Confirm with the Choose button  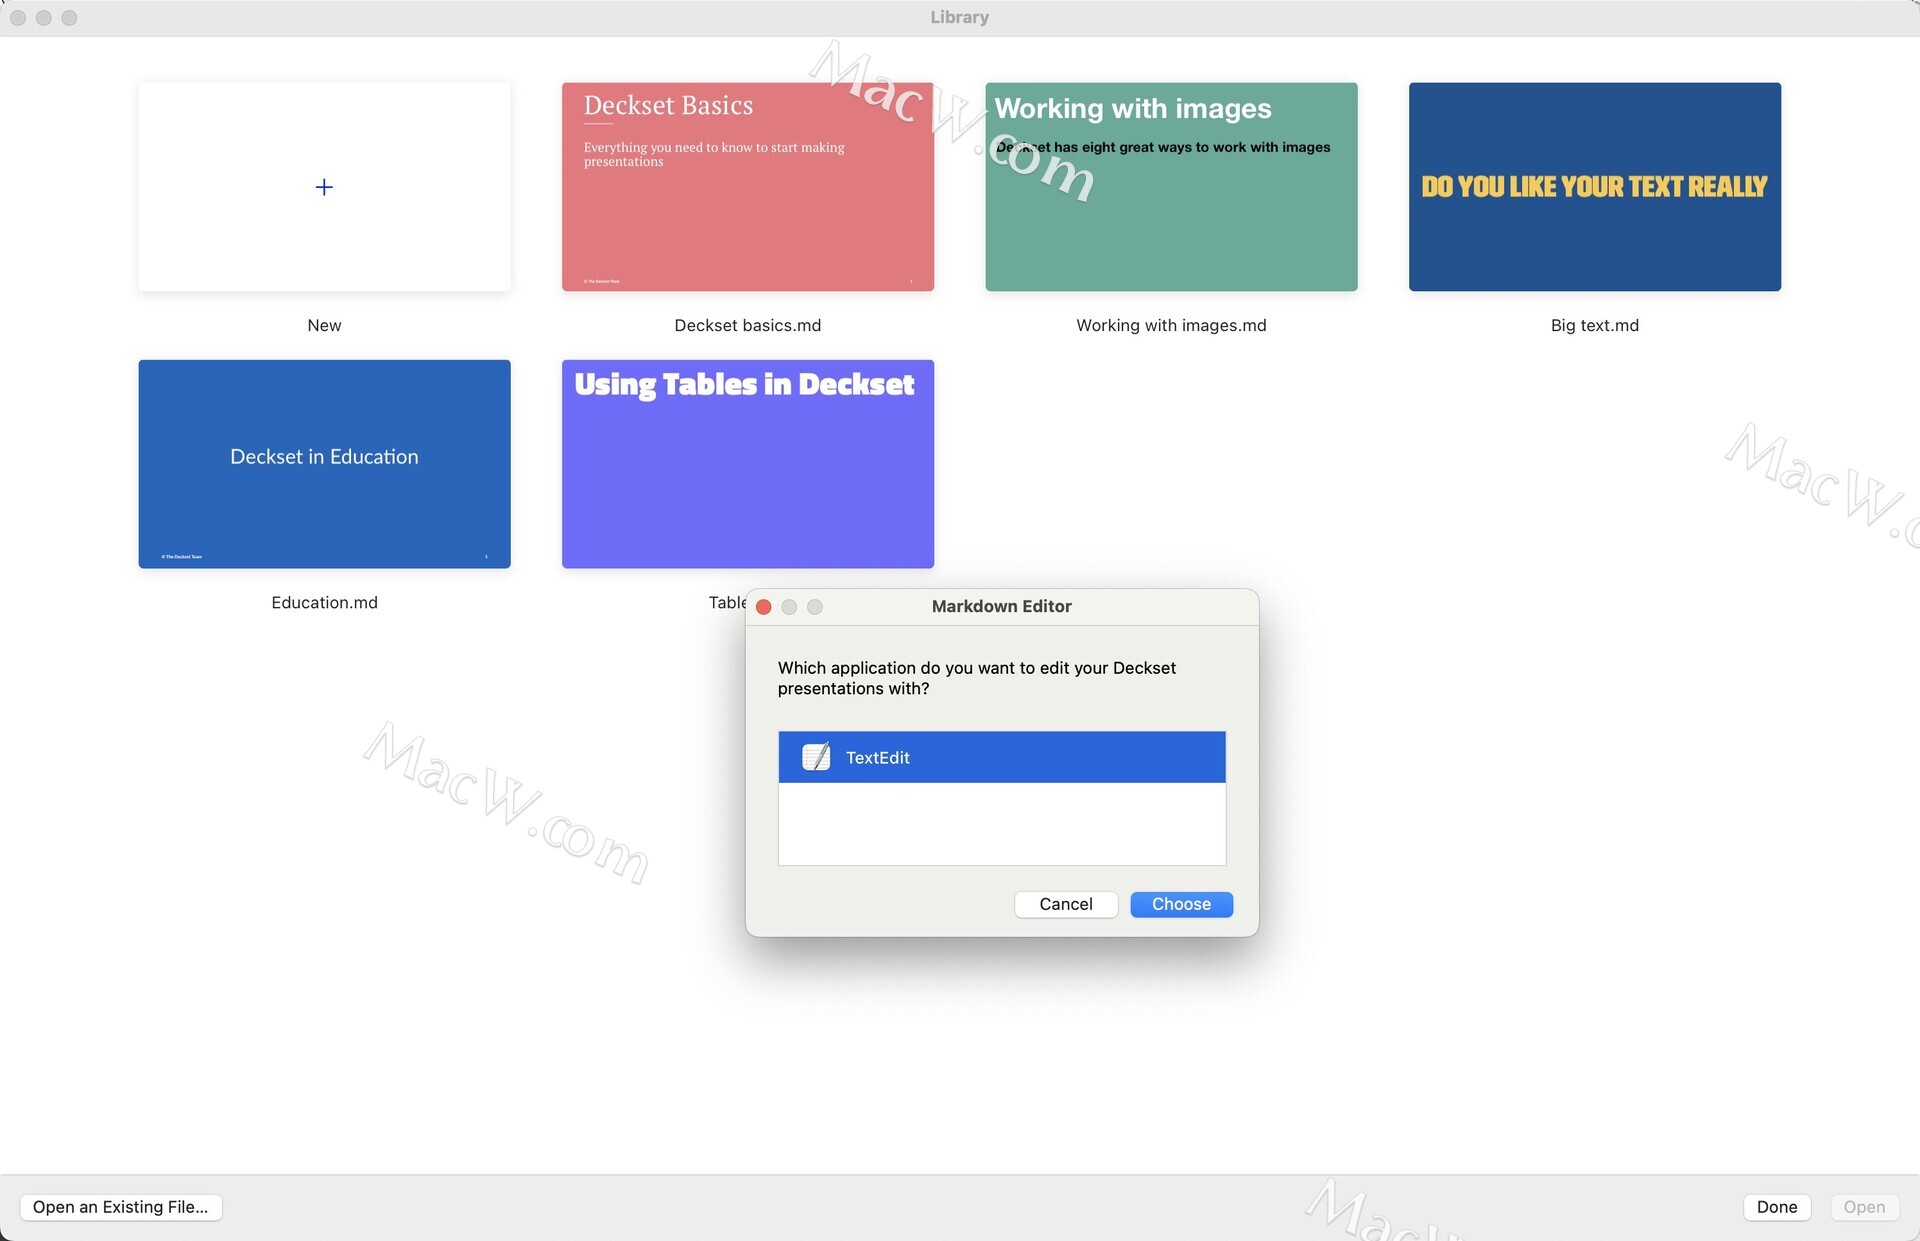(x=1181, y=904)
